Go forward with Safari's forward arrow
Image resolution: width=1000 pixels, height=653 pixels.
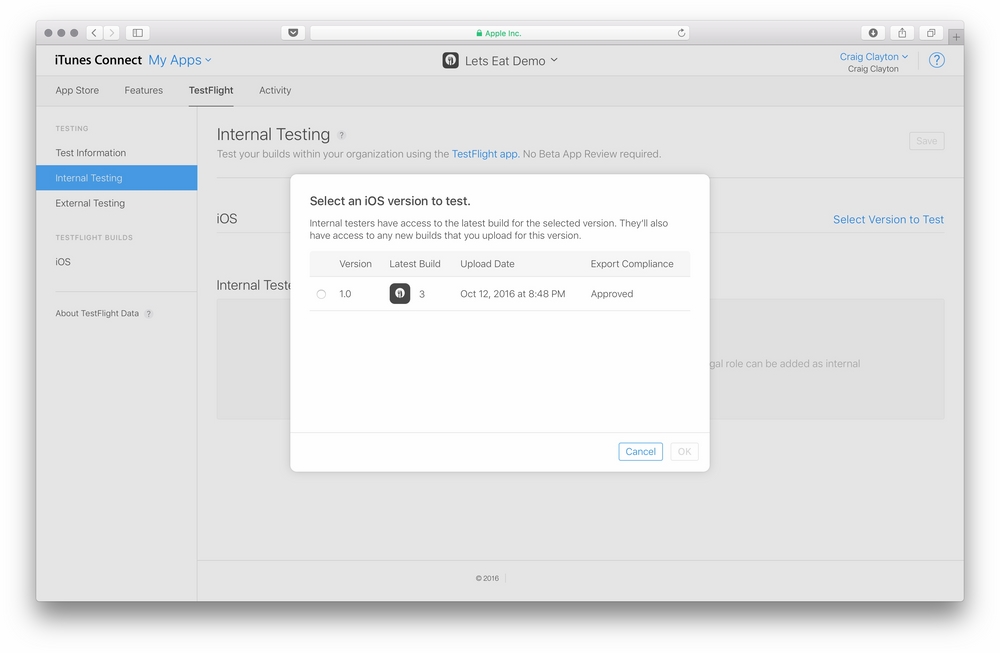tap(112, 33)
